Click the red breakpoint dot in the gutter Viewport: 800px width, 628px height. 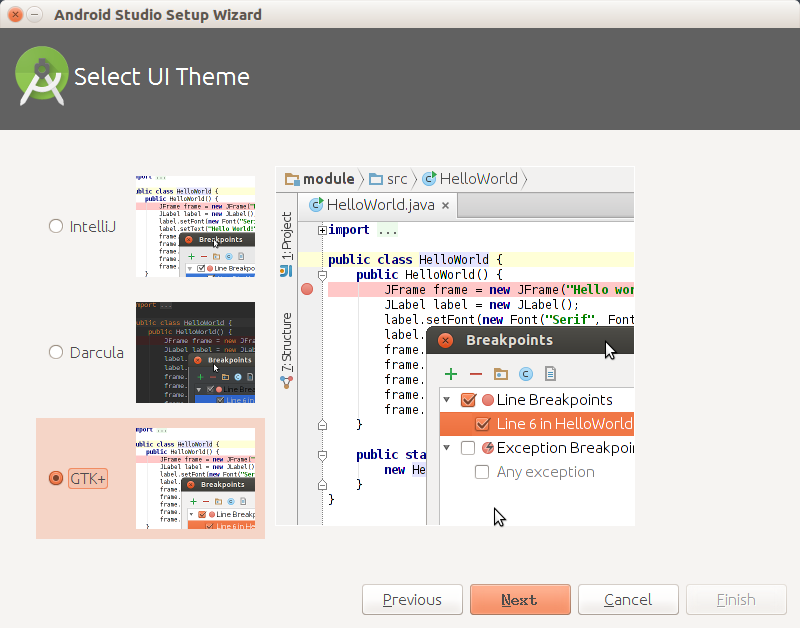(307, 289)
